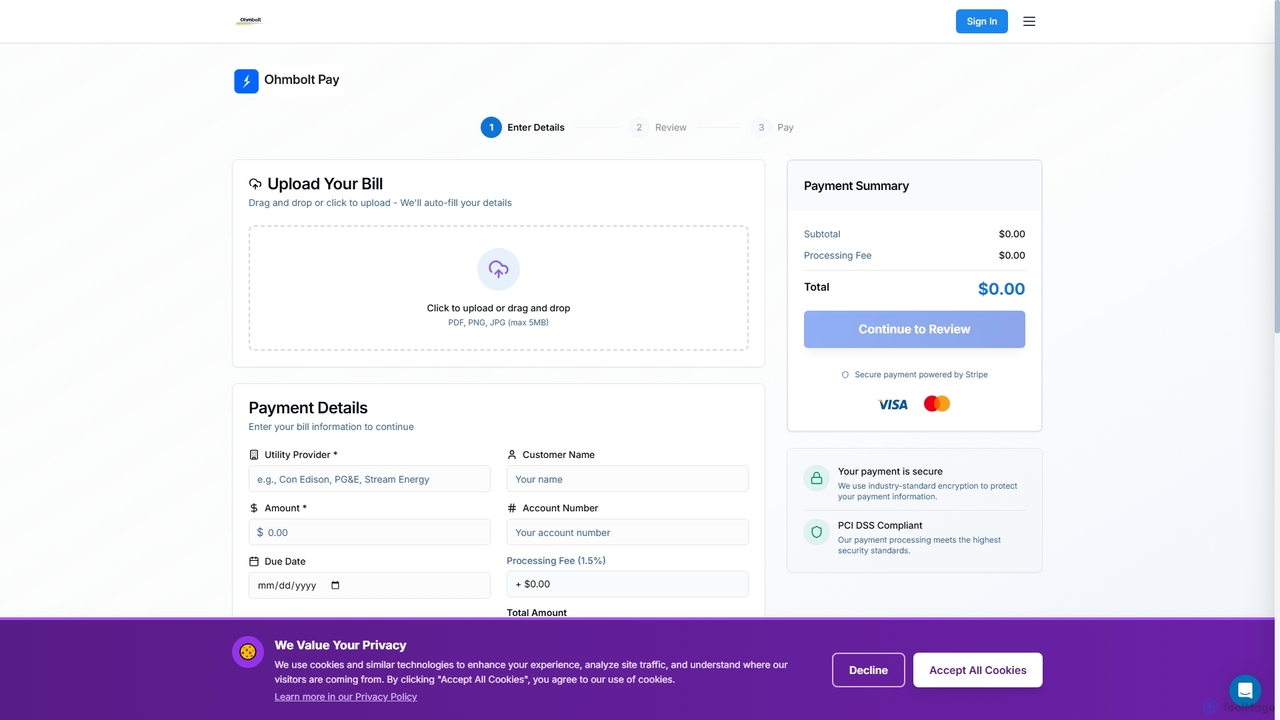Click the Sign In button
The height and width of the screenshot is (720, 1280).
pos(982,21)
